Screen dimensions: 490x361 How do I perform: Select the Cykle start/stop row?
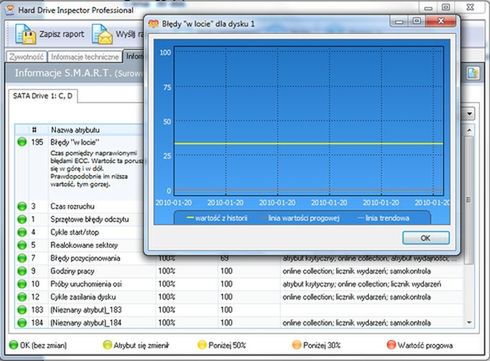coord(80,232)
